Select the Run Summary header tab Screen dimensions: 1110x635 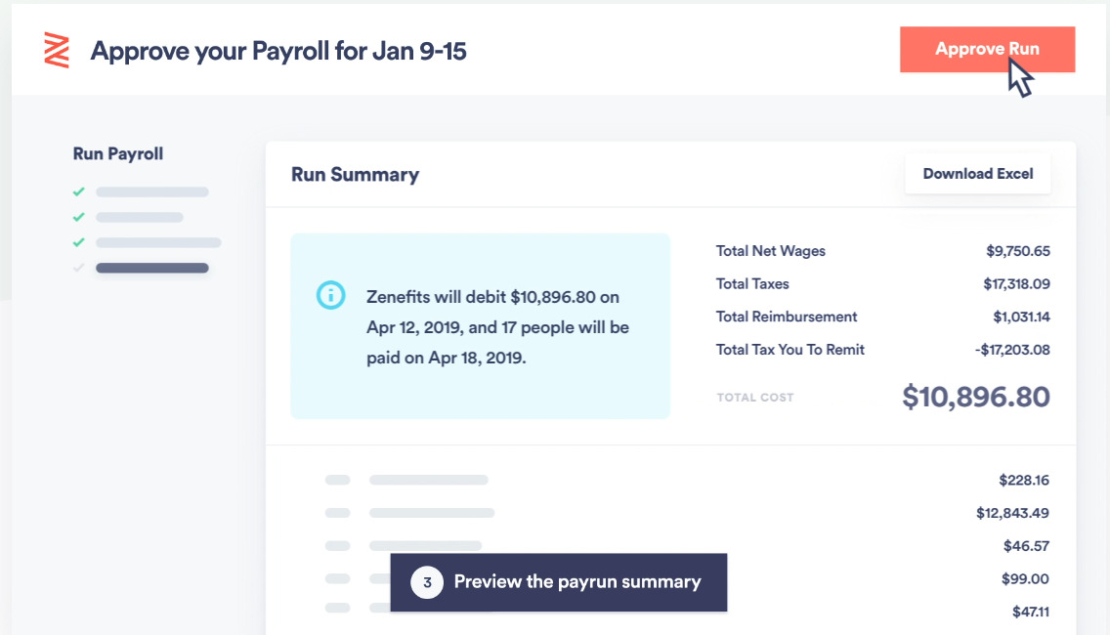pos(355,174)
